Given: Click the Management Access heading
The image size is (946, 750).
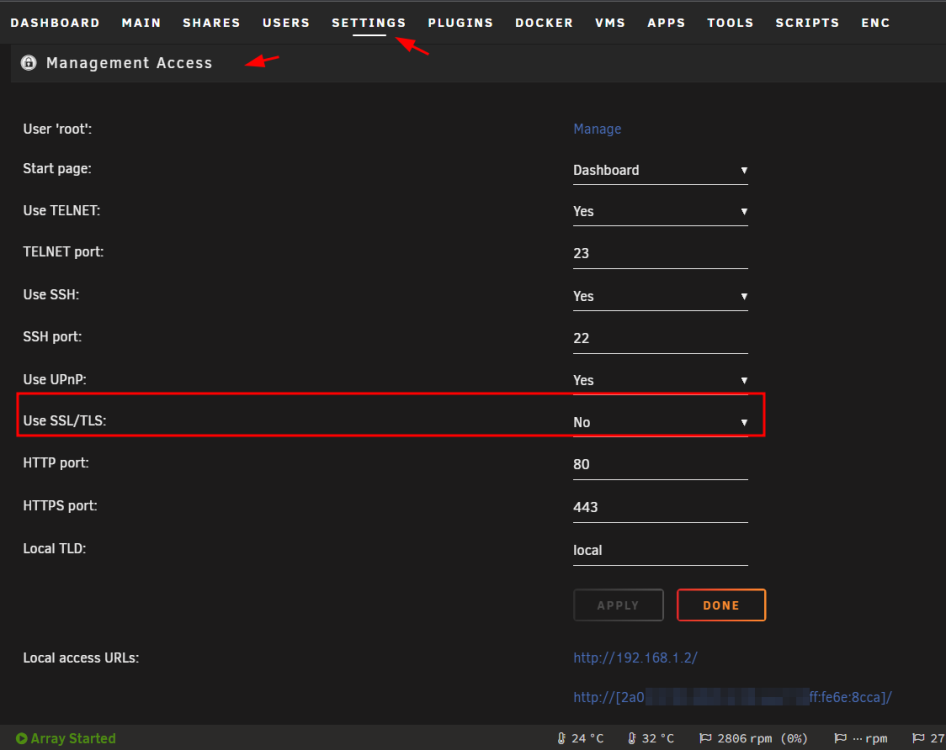Looking at the screenshot, I should [x=129, y=63].
